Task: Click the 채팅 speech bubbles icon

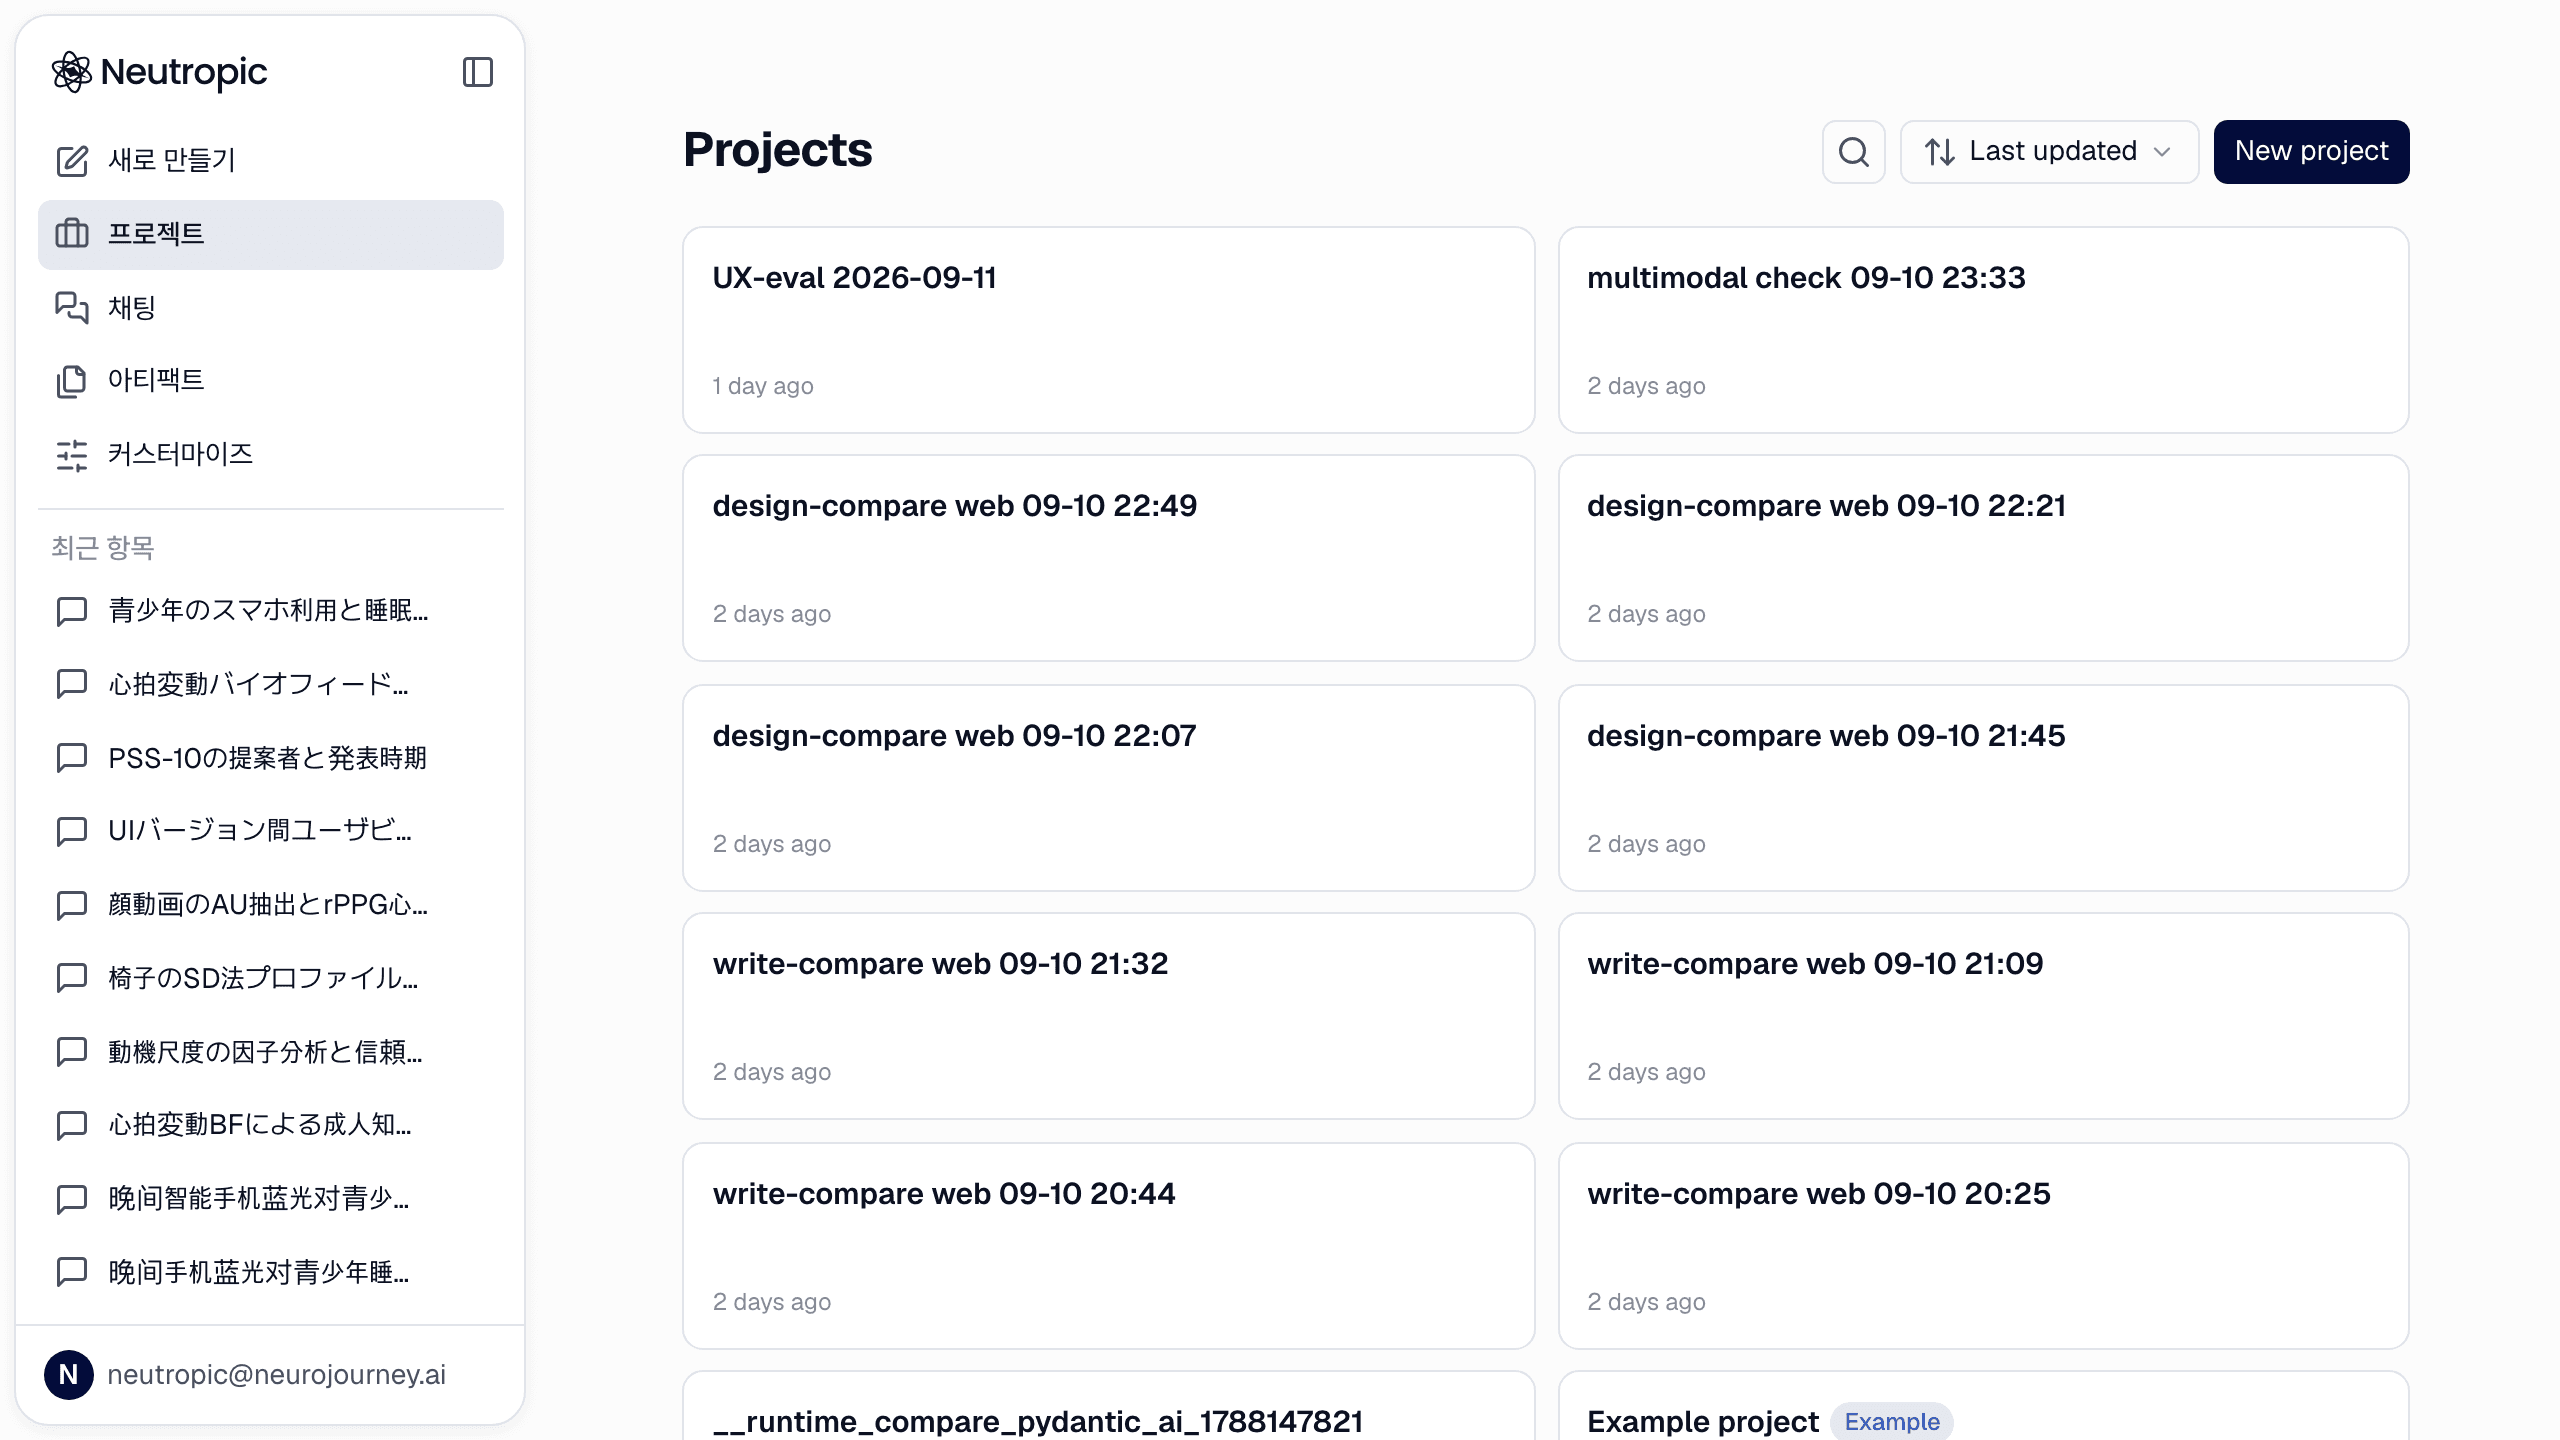Action: [72, 308]
